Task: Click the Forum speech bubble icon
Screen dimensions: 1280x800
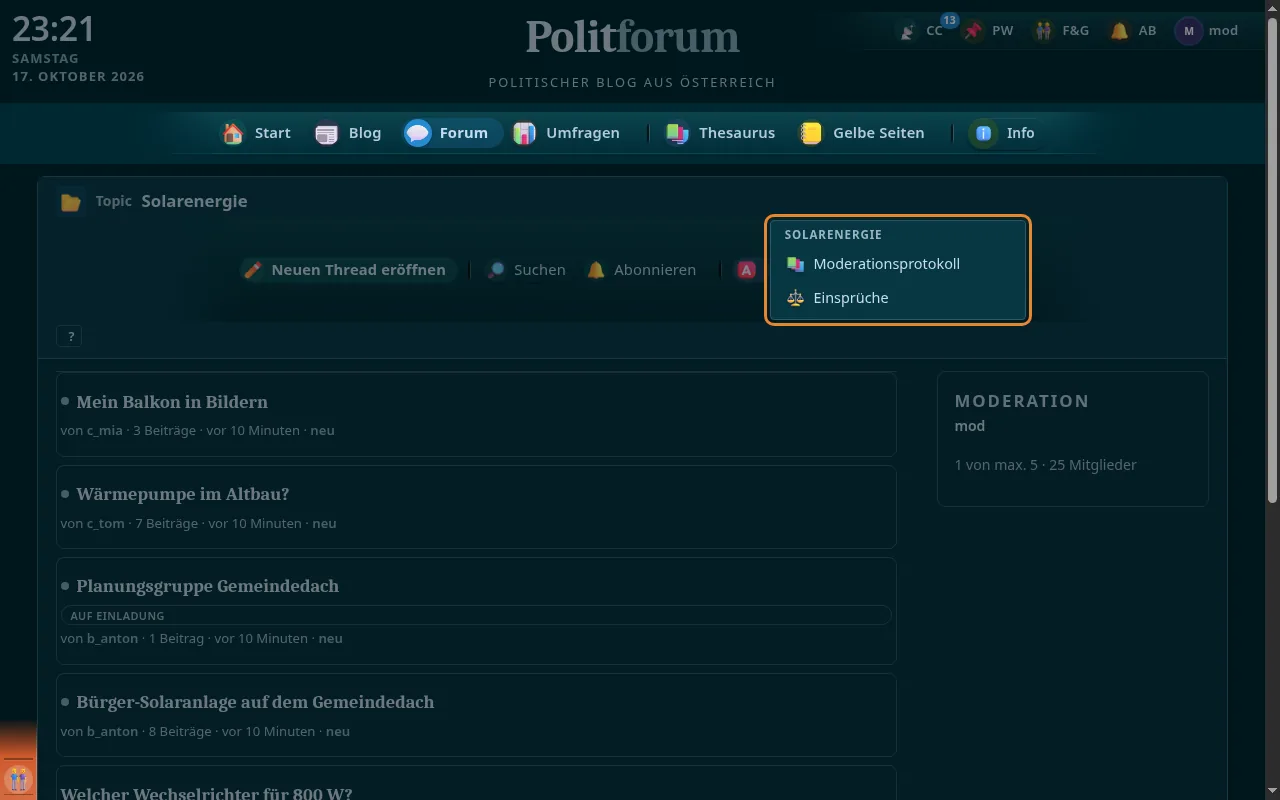Action: point(418,133)
